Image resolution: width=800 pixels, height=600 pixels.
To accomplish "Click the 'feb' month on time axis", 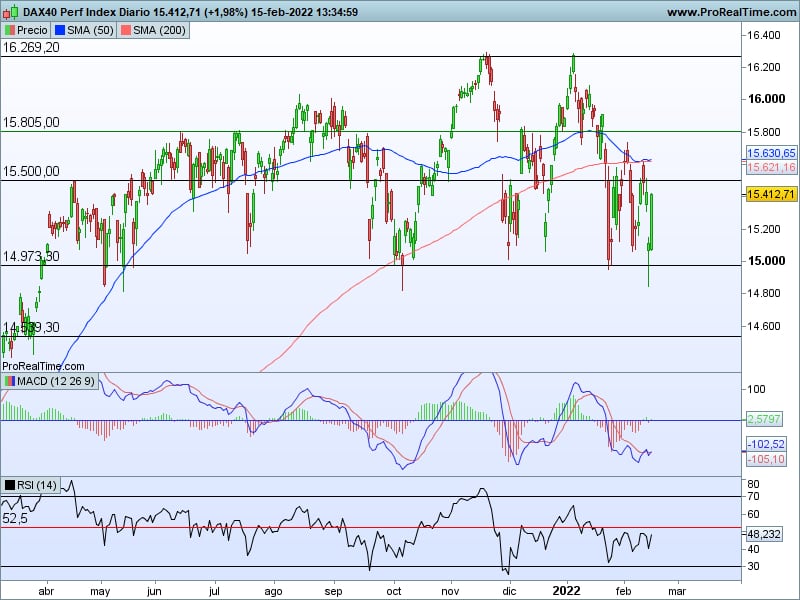I will 623,591.
